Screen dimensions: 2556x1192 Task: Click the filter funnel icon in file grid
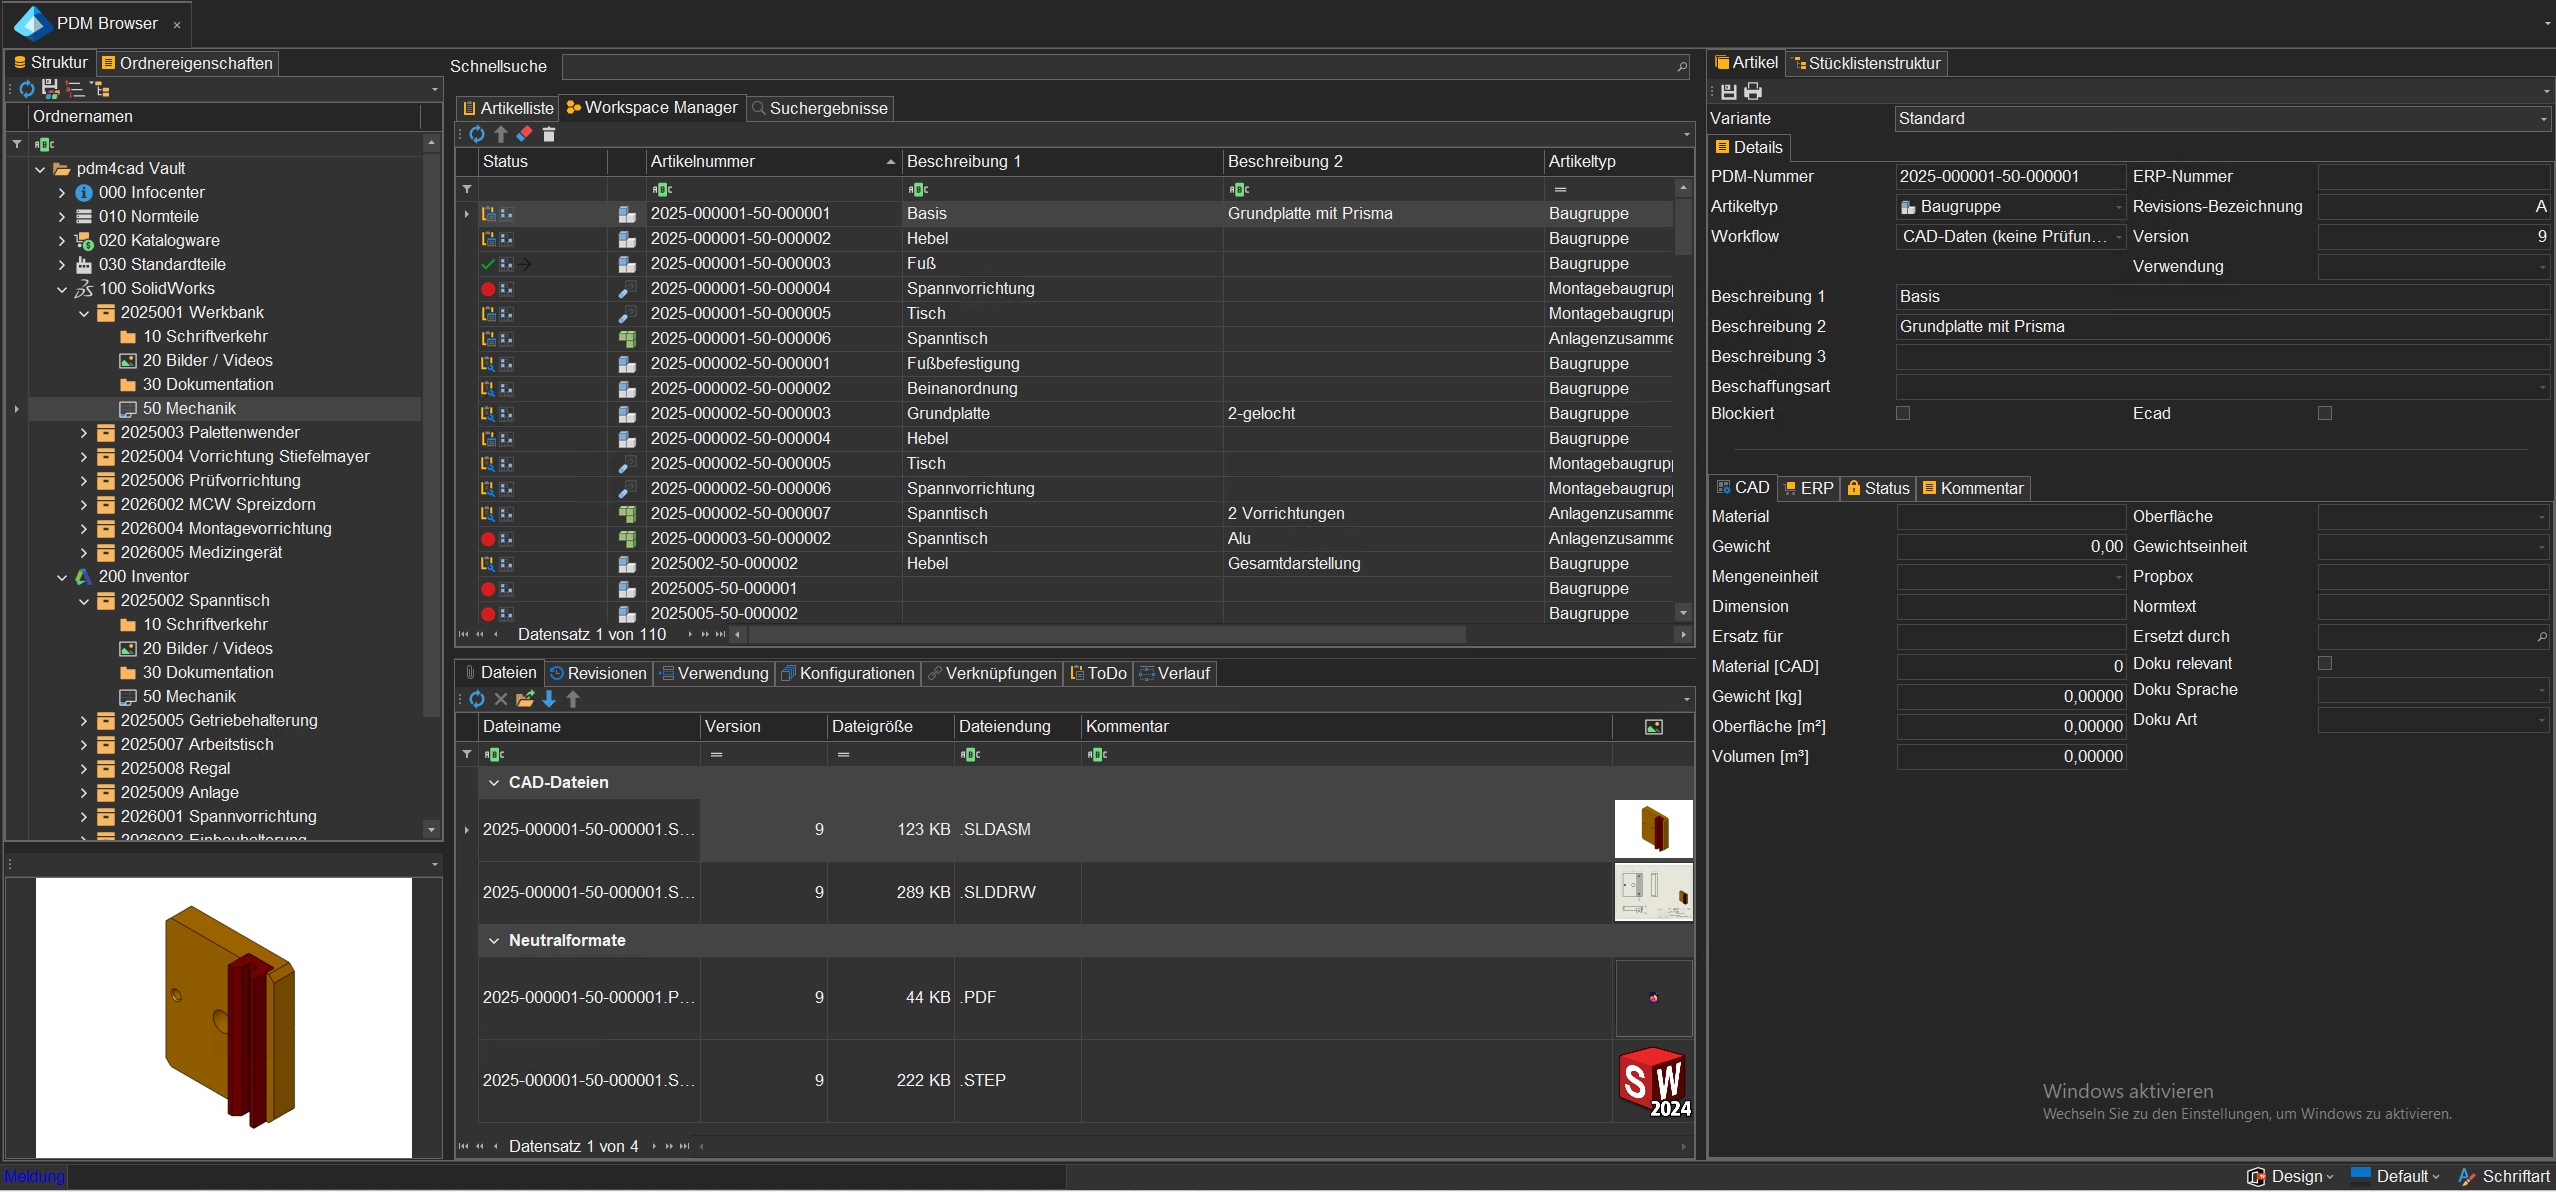(467, 754)
